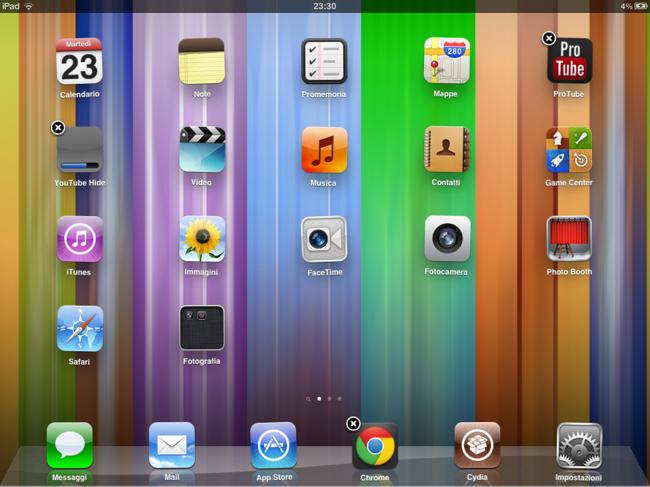This screenshot has height=487, width=650.
Task: Open the Fotocamera app
Action: (x=447, y=239)
